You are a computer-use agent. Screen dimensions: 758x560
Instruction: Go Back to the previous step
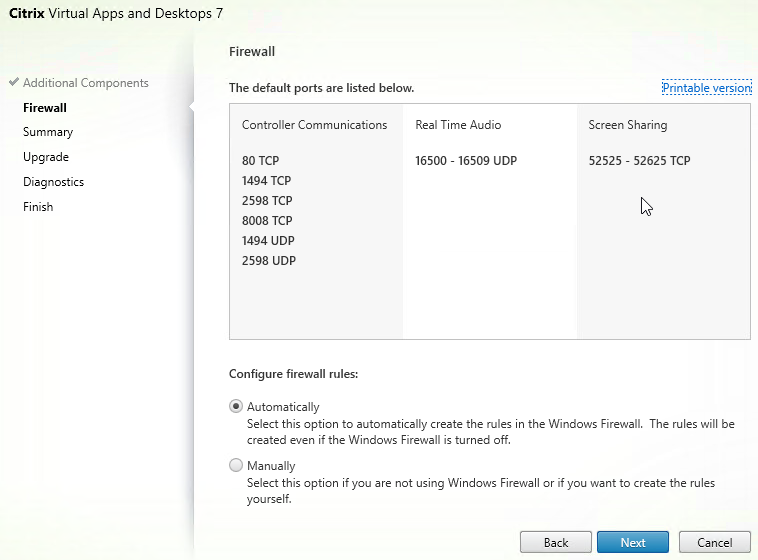pos(556,542)
